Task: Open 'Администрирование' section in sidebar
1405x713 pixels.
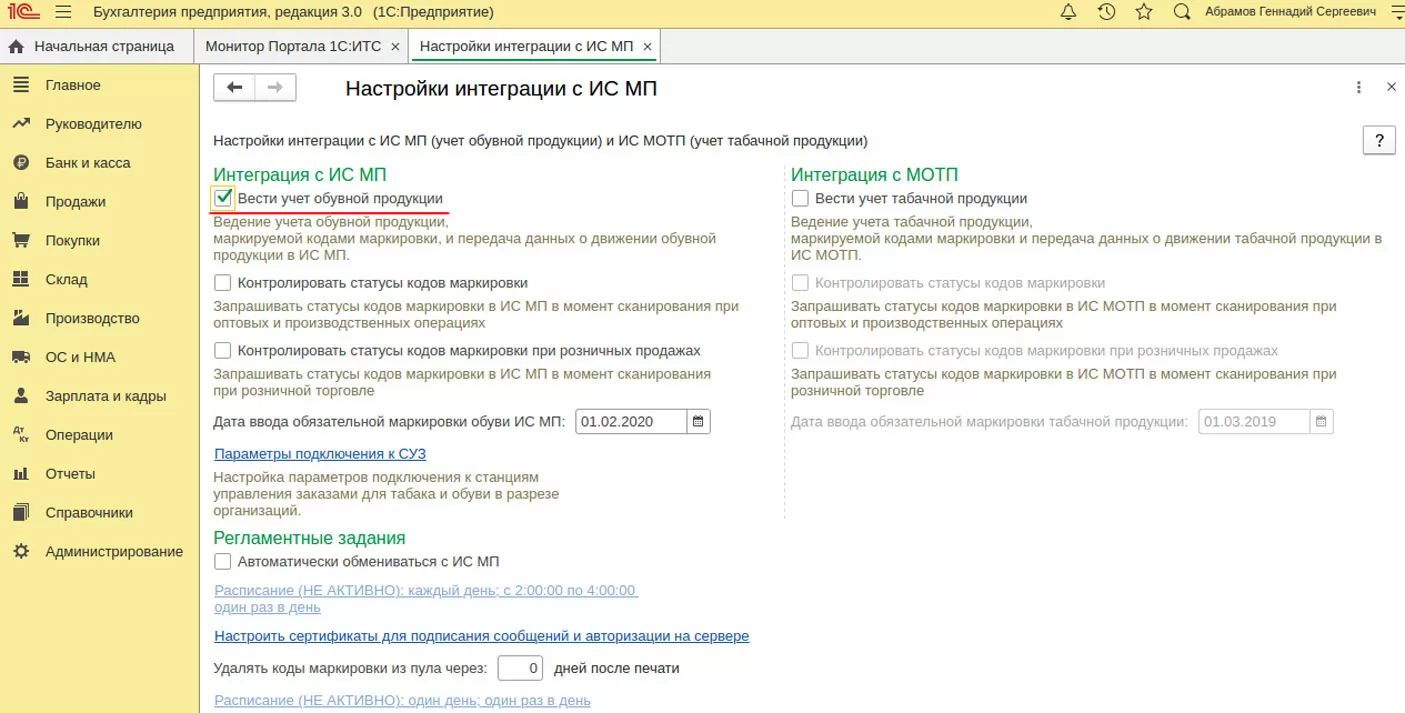Action: (x=114, y=551)
